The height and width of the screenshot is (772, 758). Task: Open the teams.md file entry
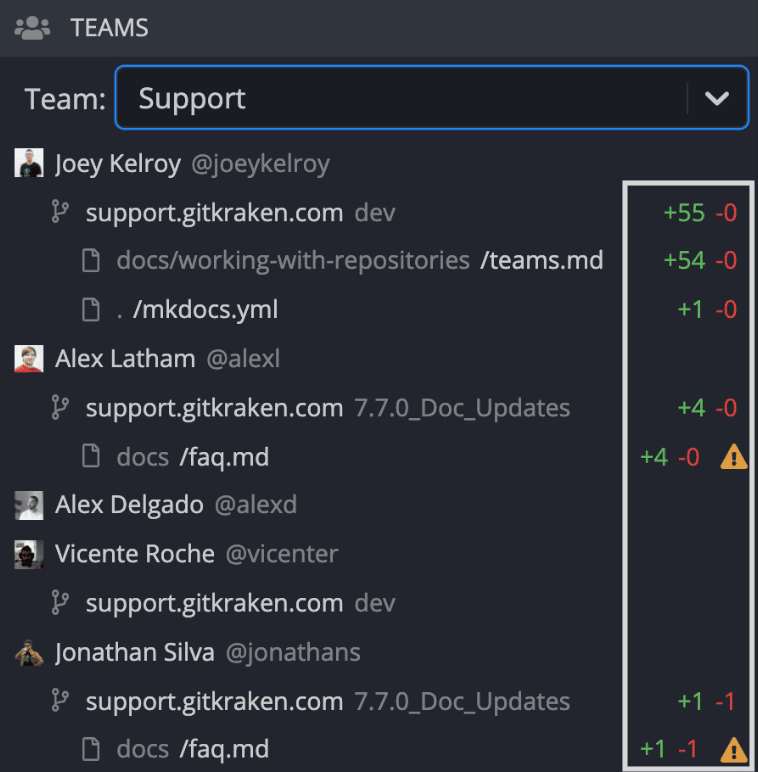[x=541, y=261]
